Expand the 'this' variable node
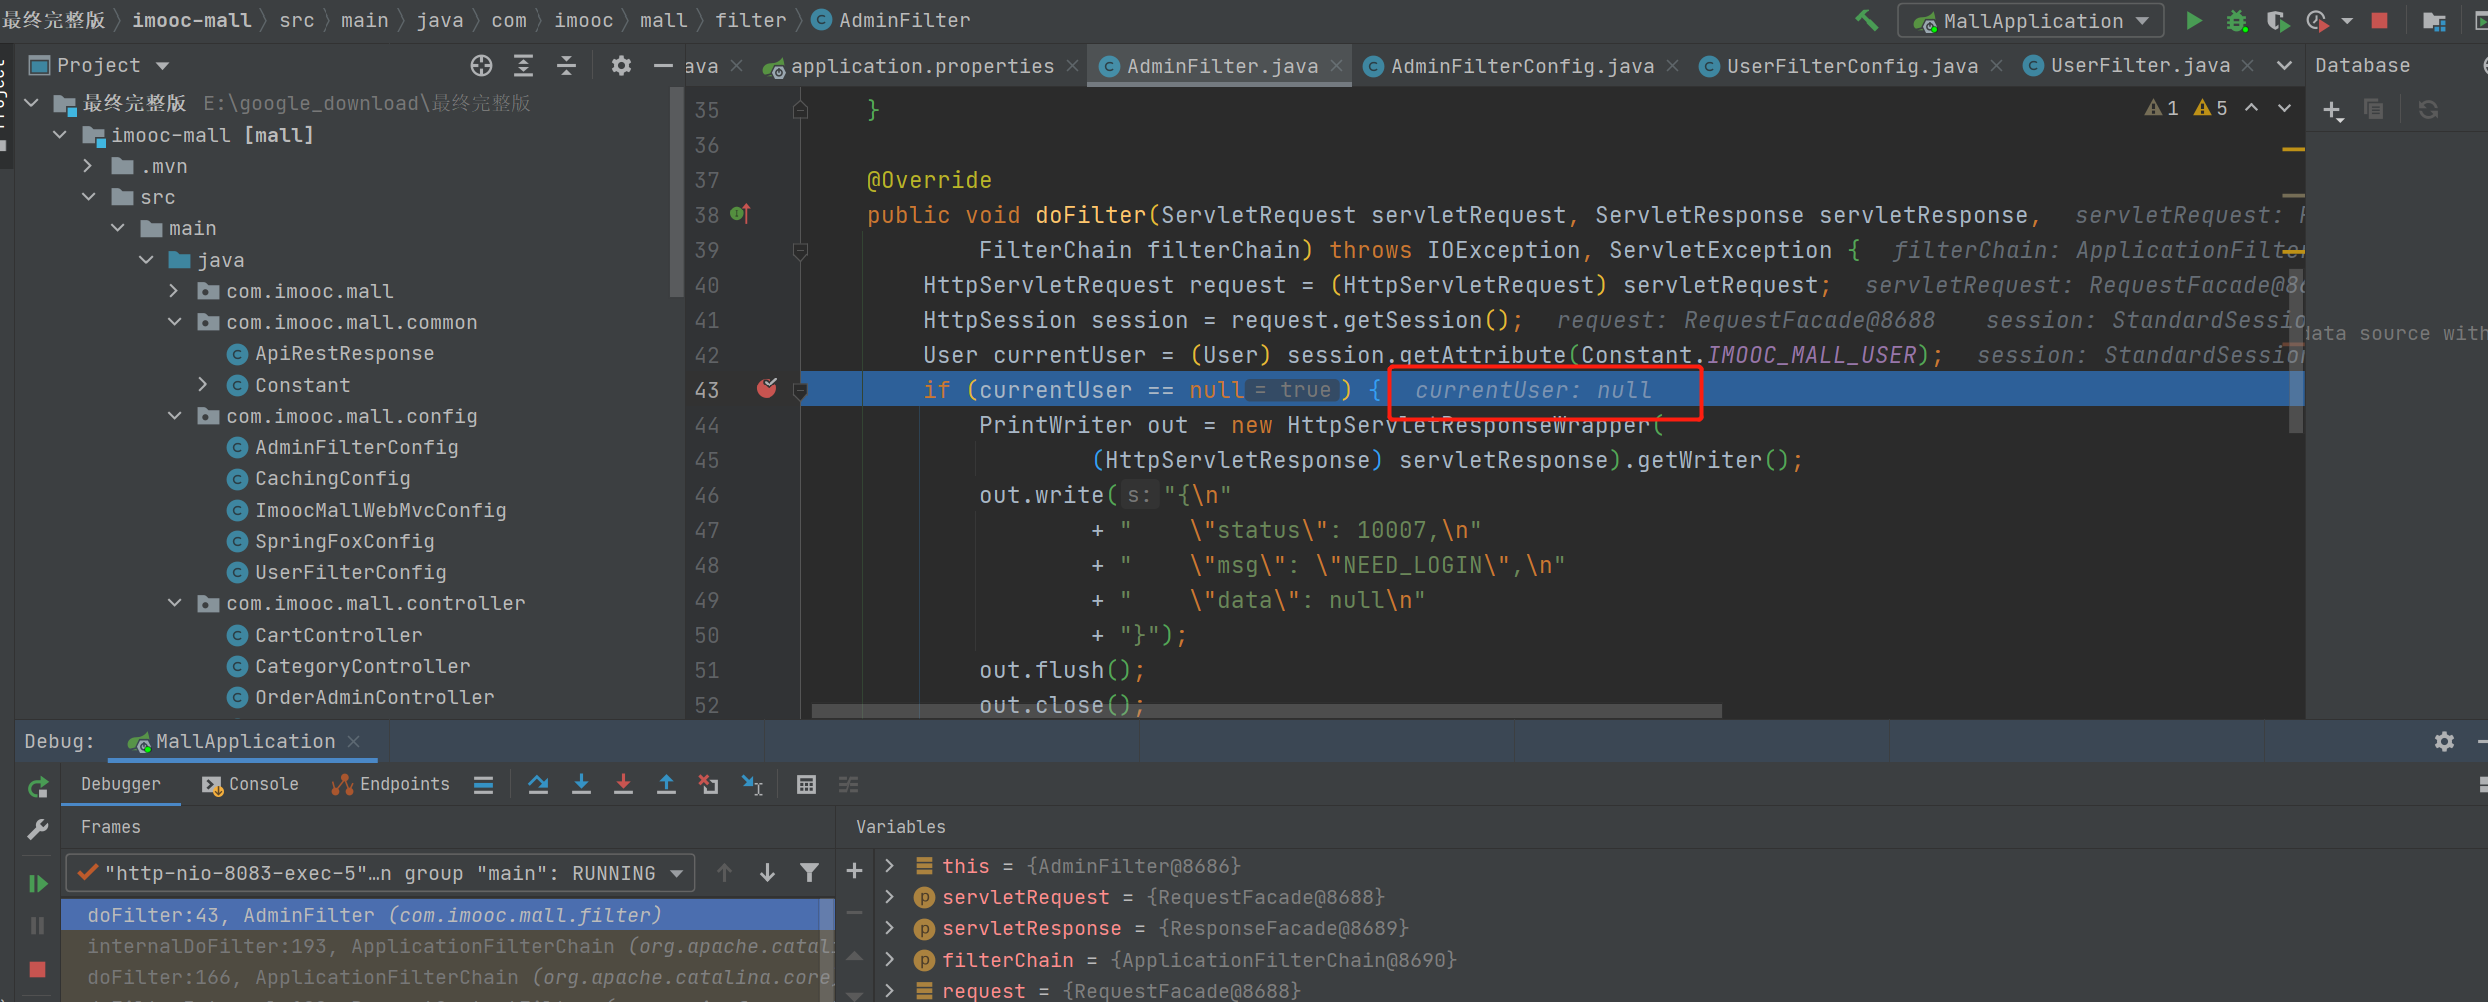This screenshot has width=2488, height=1002. coord(890,866)
